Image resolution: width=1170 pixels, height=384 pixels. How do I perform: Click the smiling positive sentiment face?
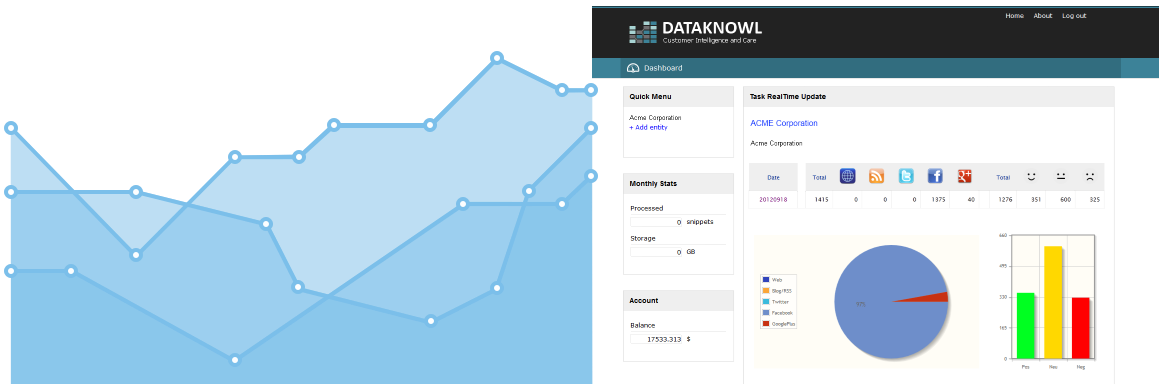coord(1031,177)
